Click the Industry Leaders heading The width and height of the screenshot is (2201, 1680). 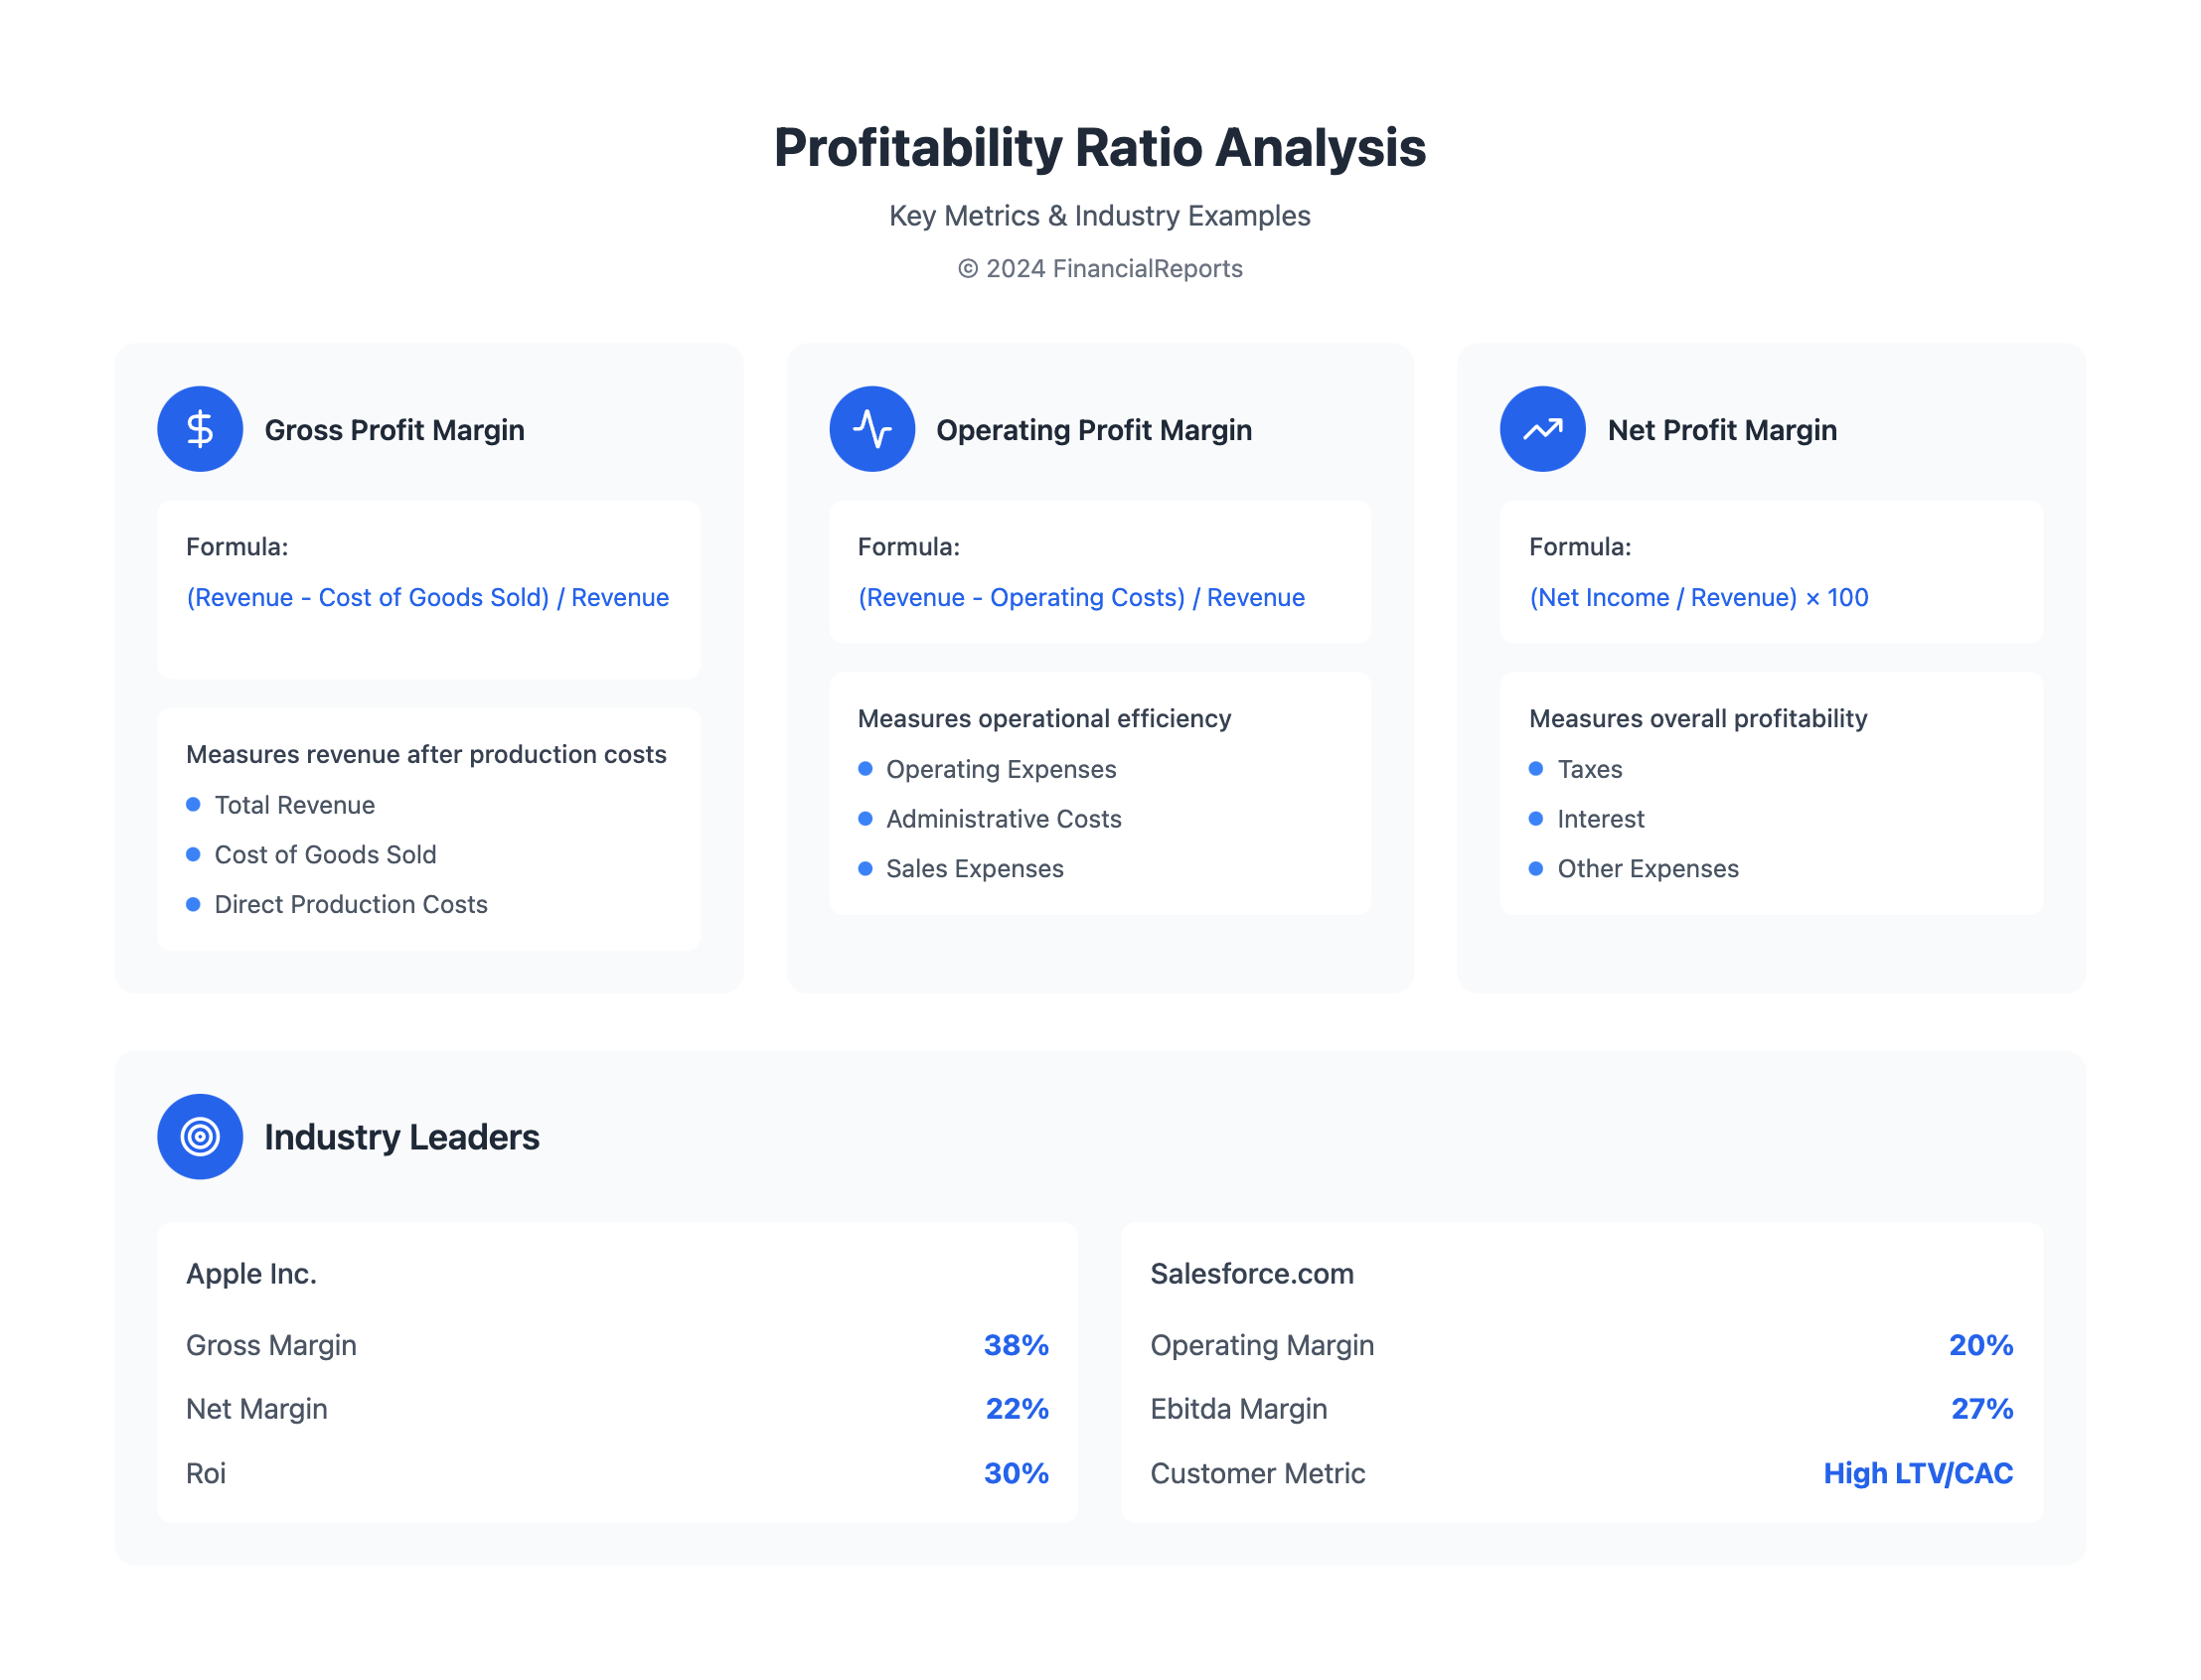(402, 1137)
